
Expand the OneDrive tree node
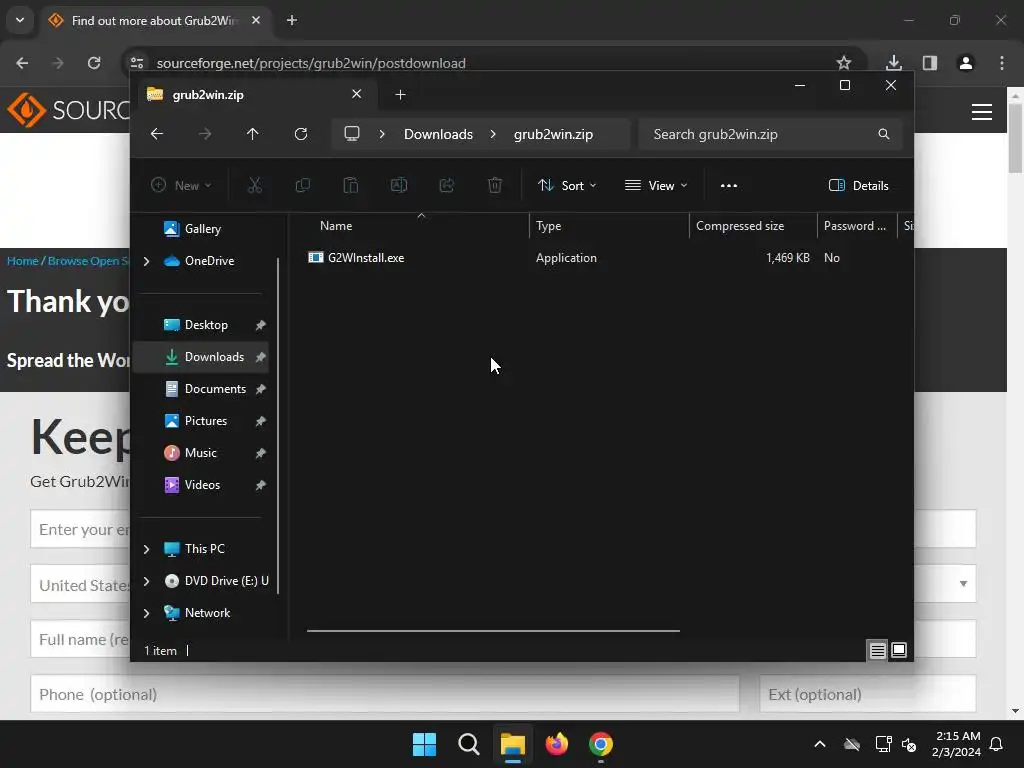pos(146,261)
